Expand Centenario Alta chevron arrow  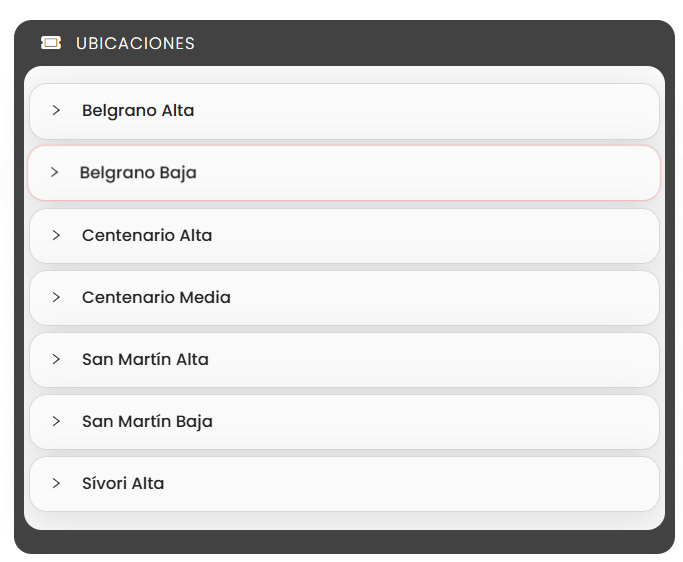tap(56, 235)
